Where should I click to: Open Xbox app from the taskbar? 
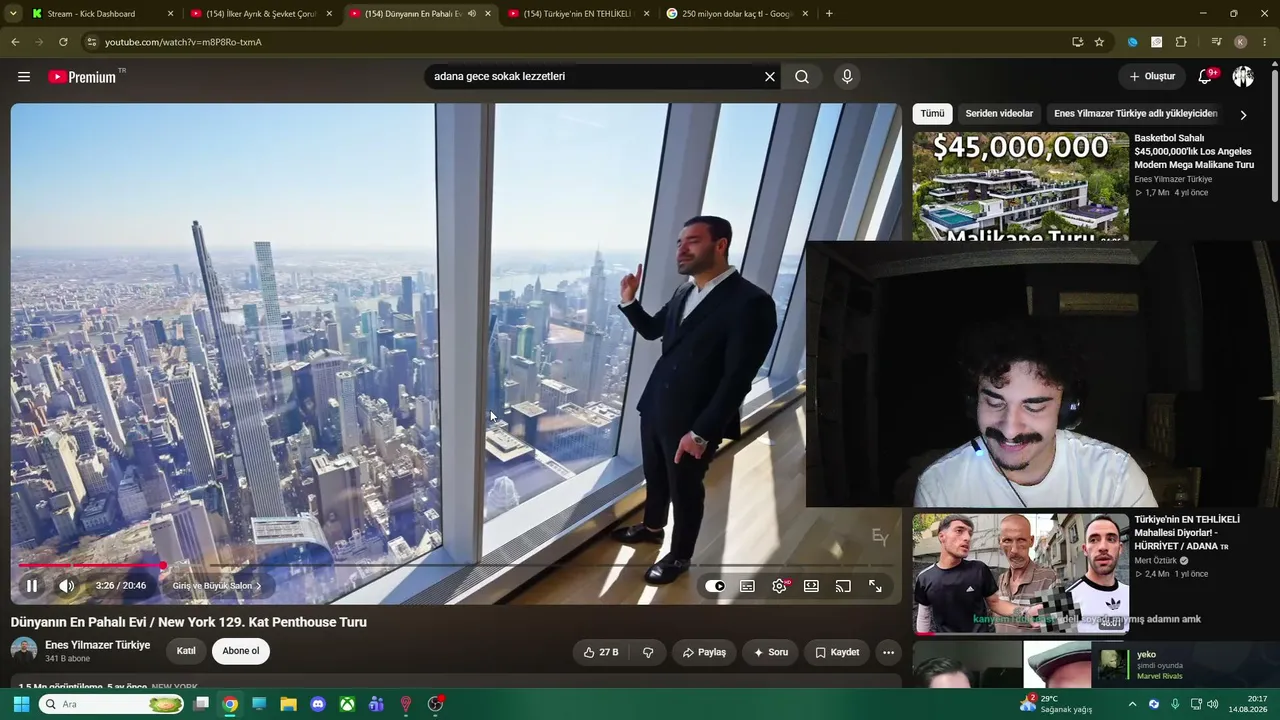(347, 704)
